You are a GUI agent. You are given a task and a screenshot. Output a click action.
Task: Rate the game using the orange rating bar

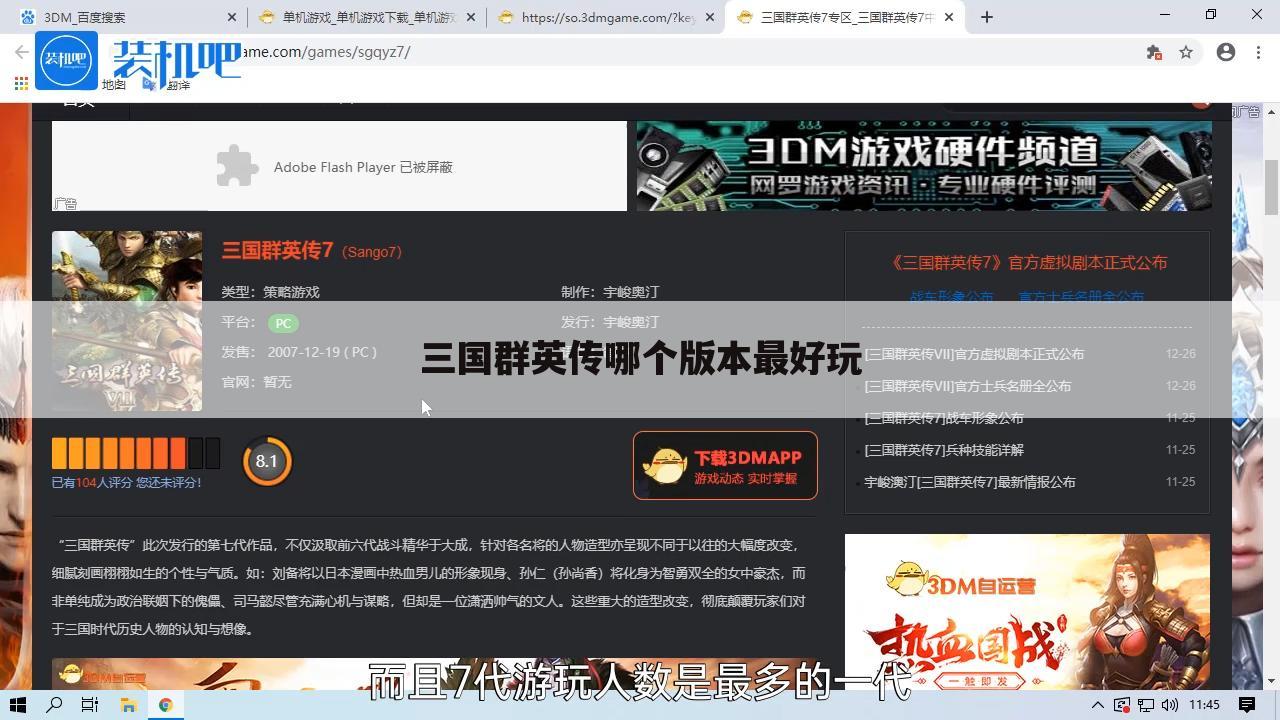point(136,453)
